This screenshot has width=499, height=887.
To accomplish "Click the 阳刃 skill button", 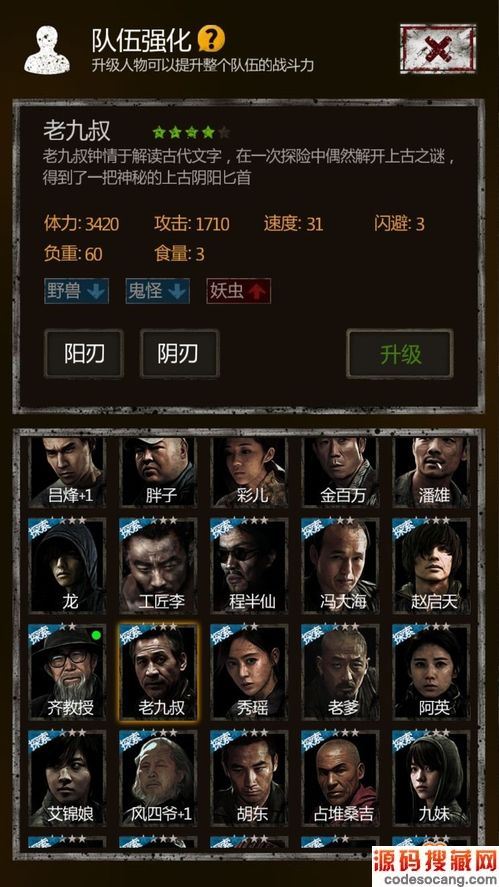I will [84, 354].
